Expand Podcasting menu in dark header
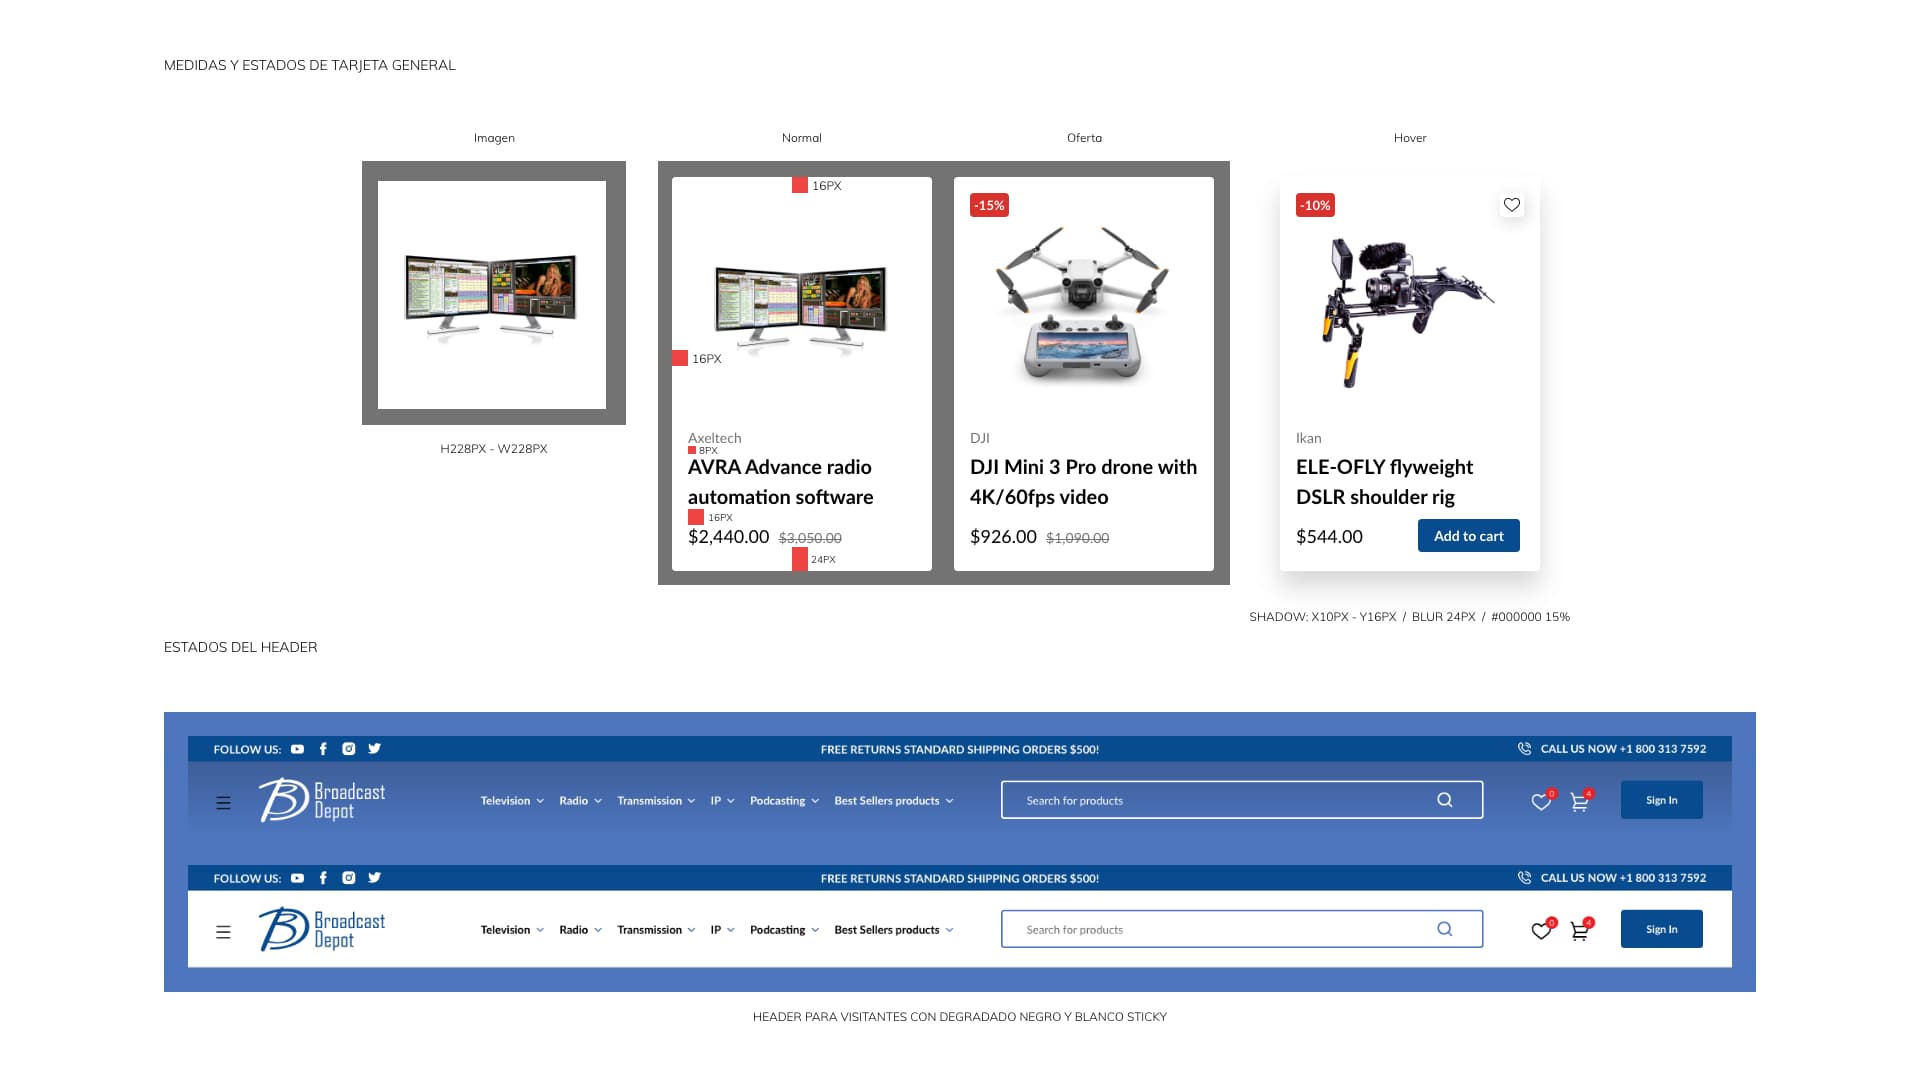 [x=784, y=801]
